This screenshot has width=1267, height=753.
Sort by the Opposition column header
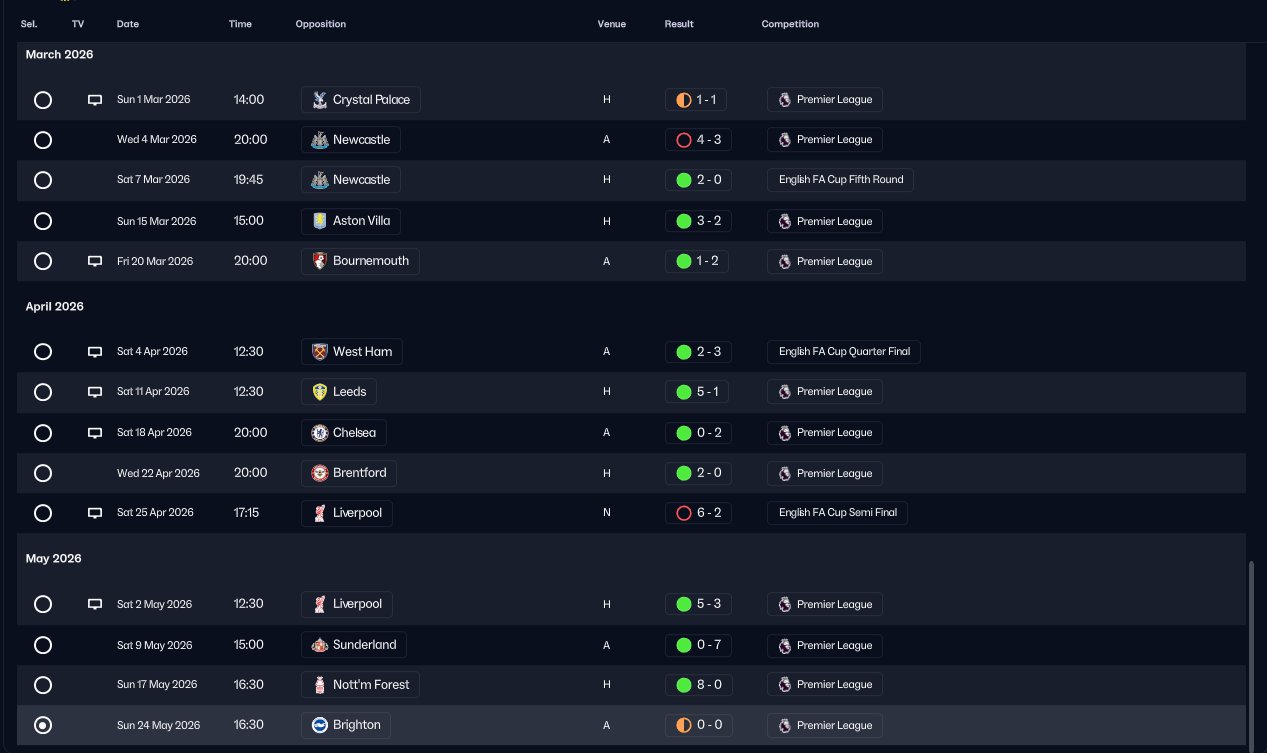point(321,24)
